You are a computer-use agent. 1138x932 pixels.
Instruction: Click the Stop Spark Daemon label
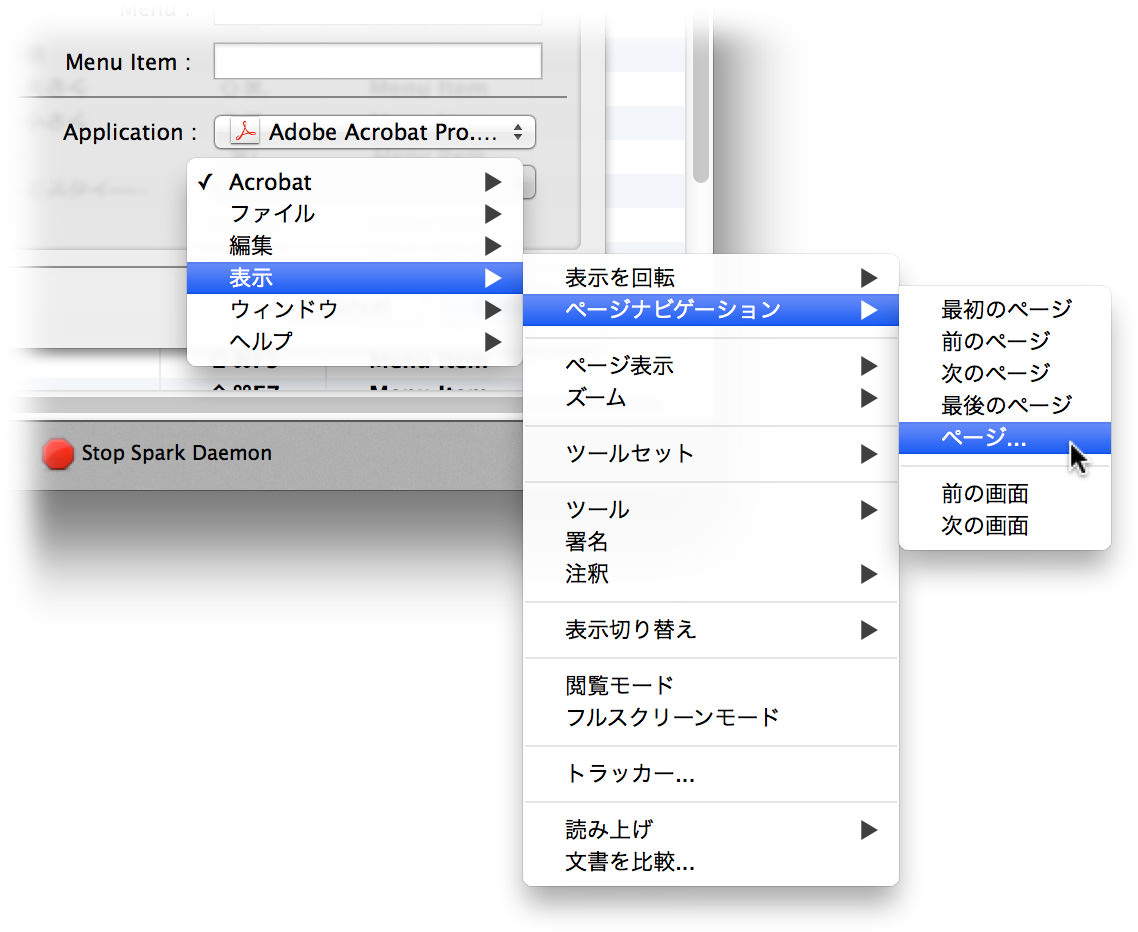tap(176, 453)
